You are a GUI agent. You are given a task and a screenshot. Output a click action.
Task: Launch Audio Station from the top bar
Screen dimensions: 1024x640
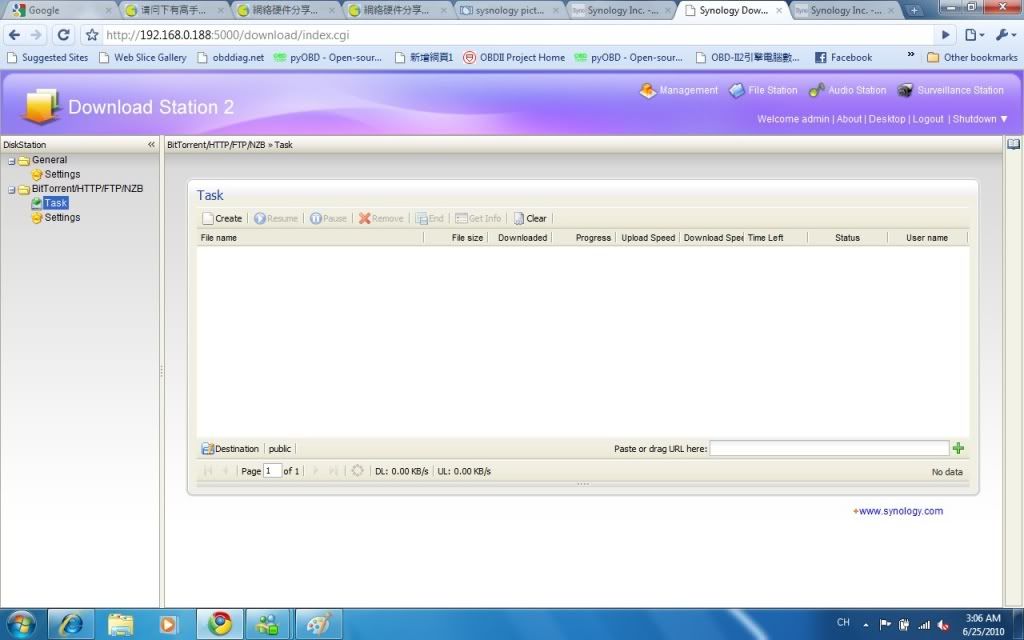[x=847, y=90]
